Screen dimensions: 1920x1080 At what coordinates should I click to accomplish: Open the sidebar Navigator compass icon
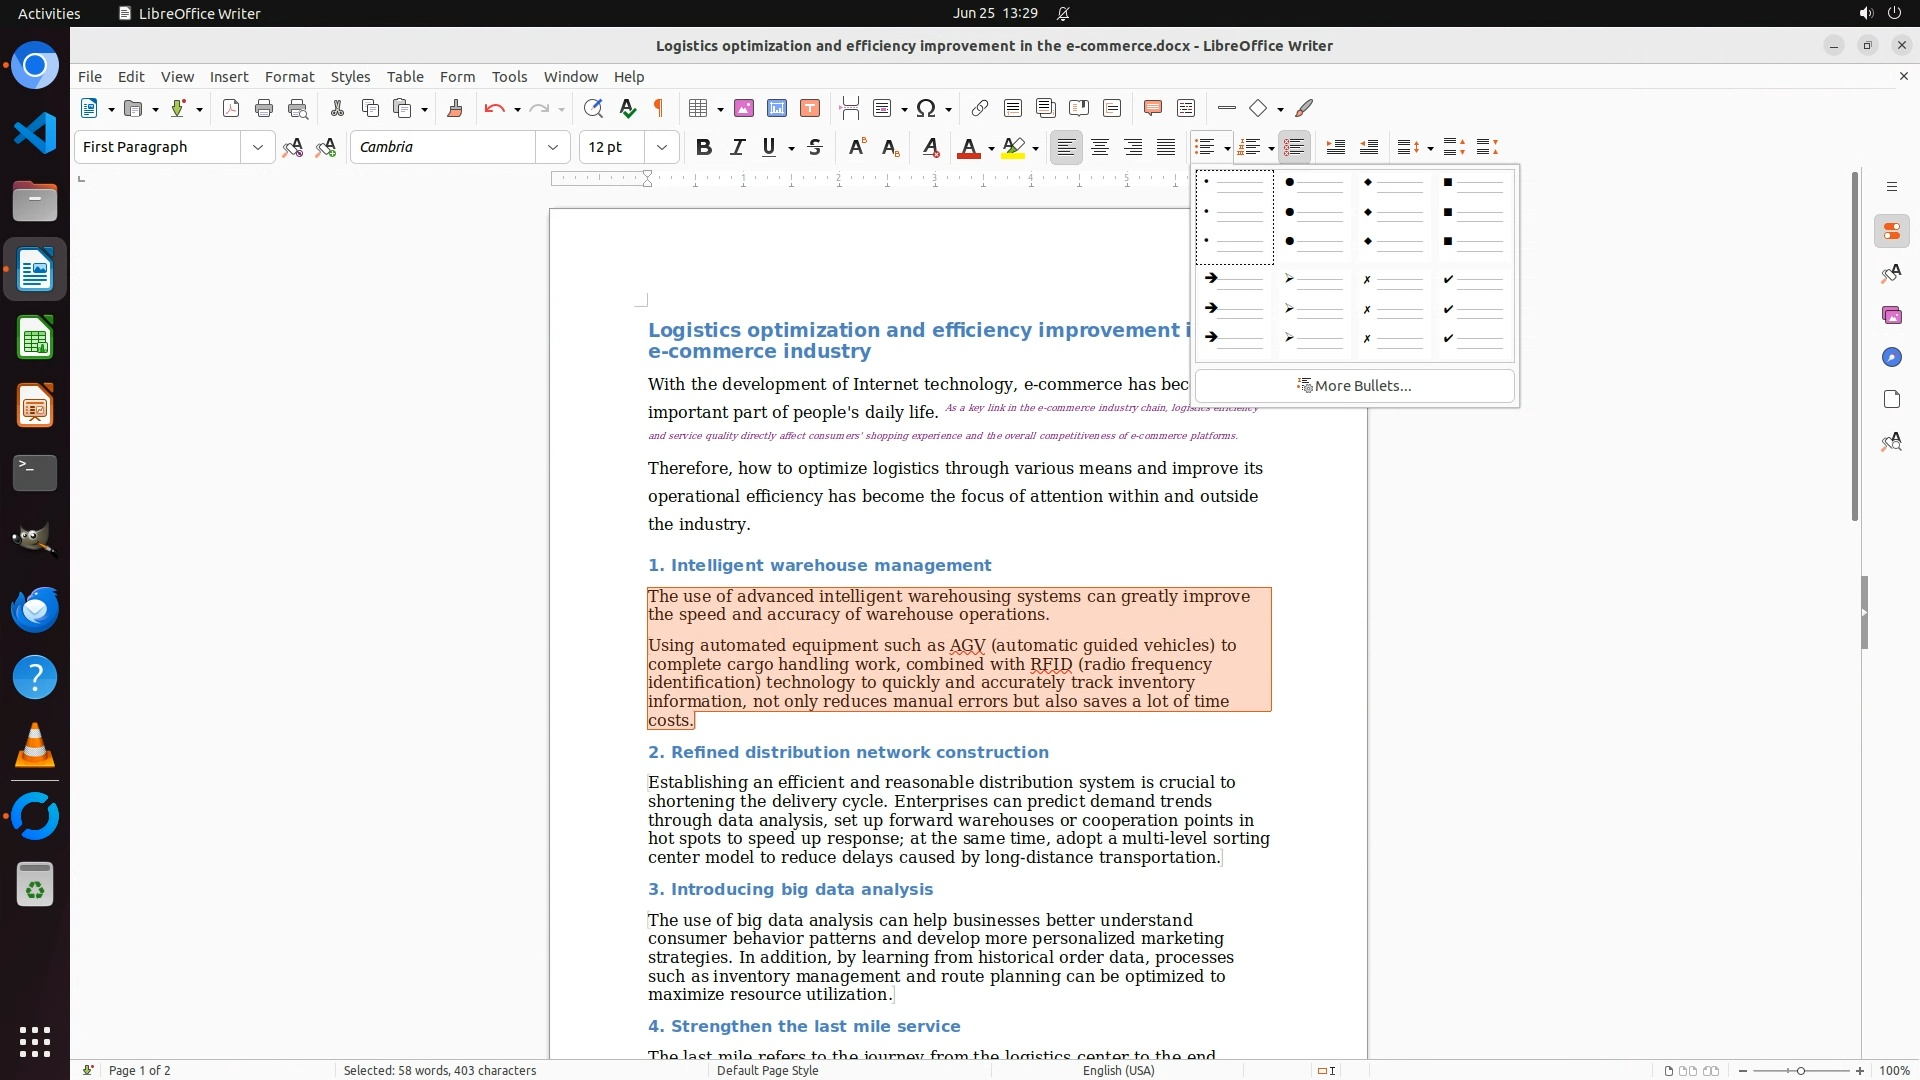click(x=1891, y=358)
